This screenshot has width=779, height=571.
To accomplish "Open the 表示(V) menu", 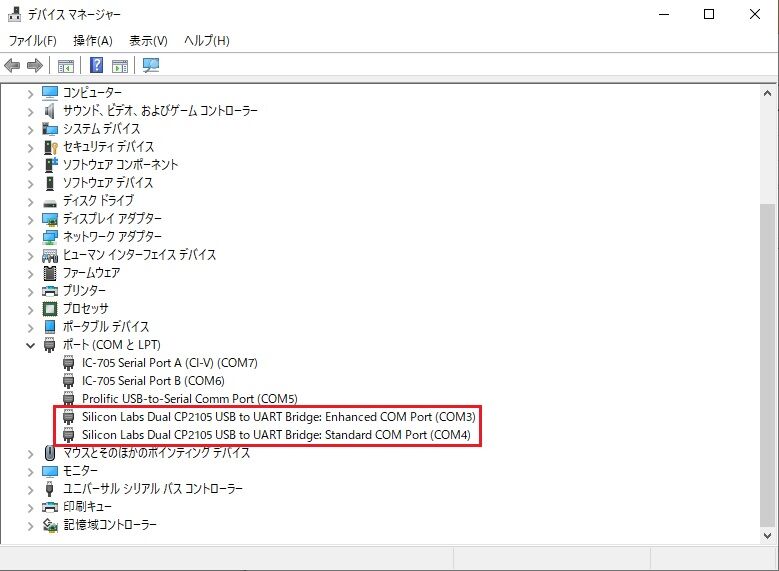I will (x=148, y=40).
